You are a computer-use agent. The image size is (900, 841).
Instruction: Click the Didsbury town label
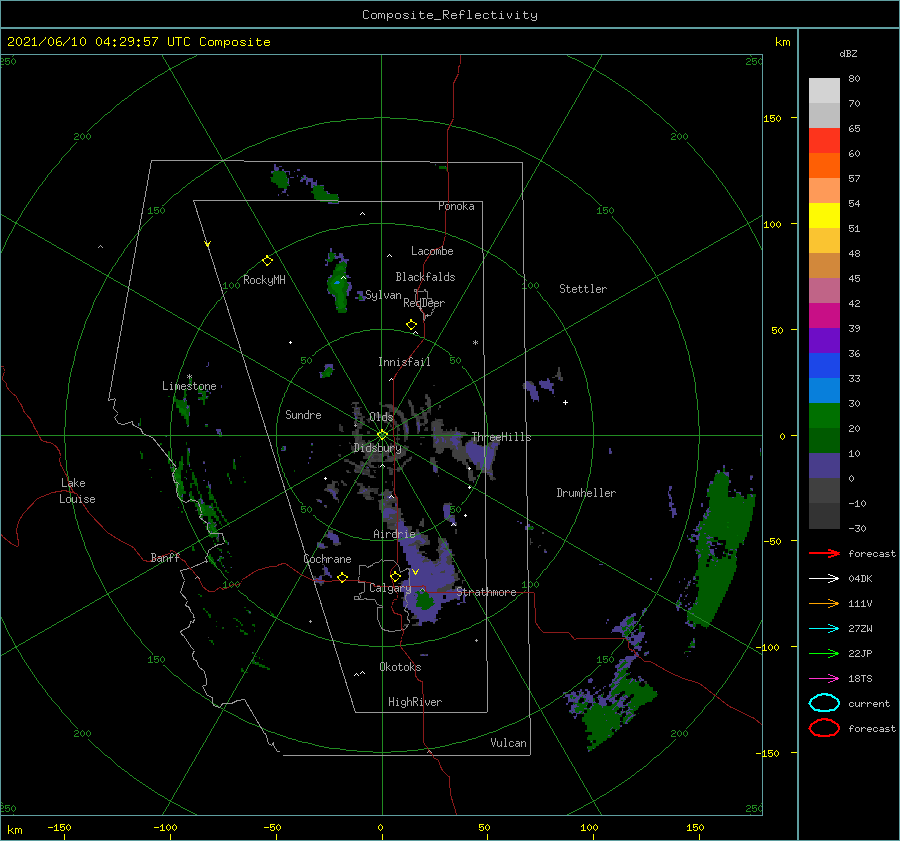click(x=378, y=448)
